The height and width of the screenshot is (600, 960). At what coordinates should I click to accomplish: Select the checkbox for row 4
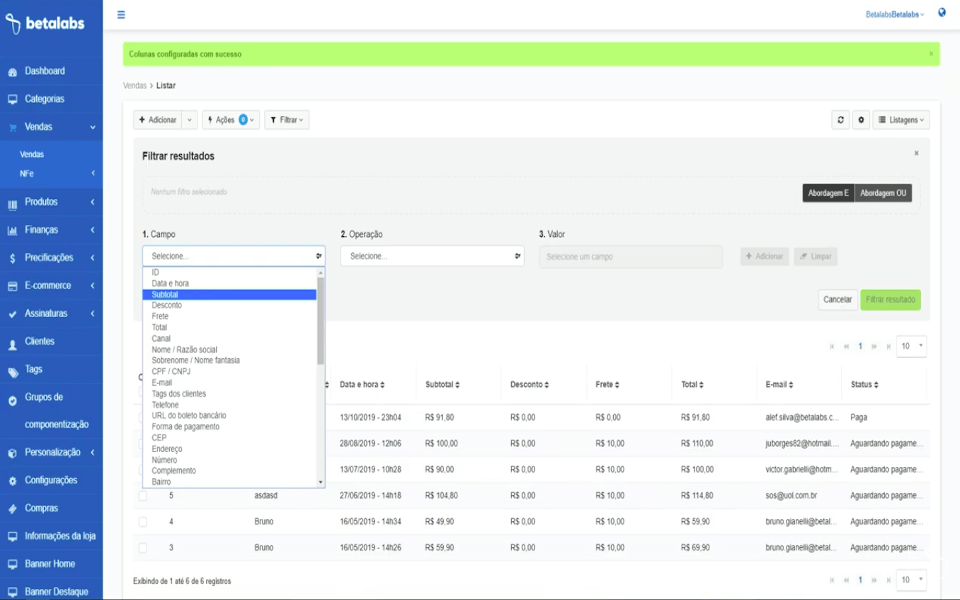click(143, 522)
